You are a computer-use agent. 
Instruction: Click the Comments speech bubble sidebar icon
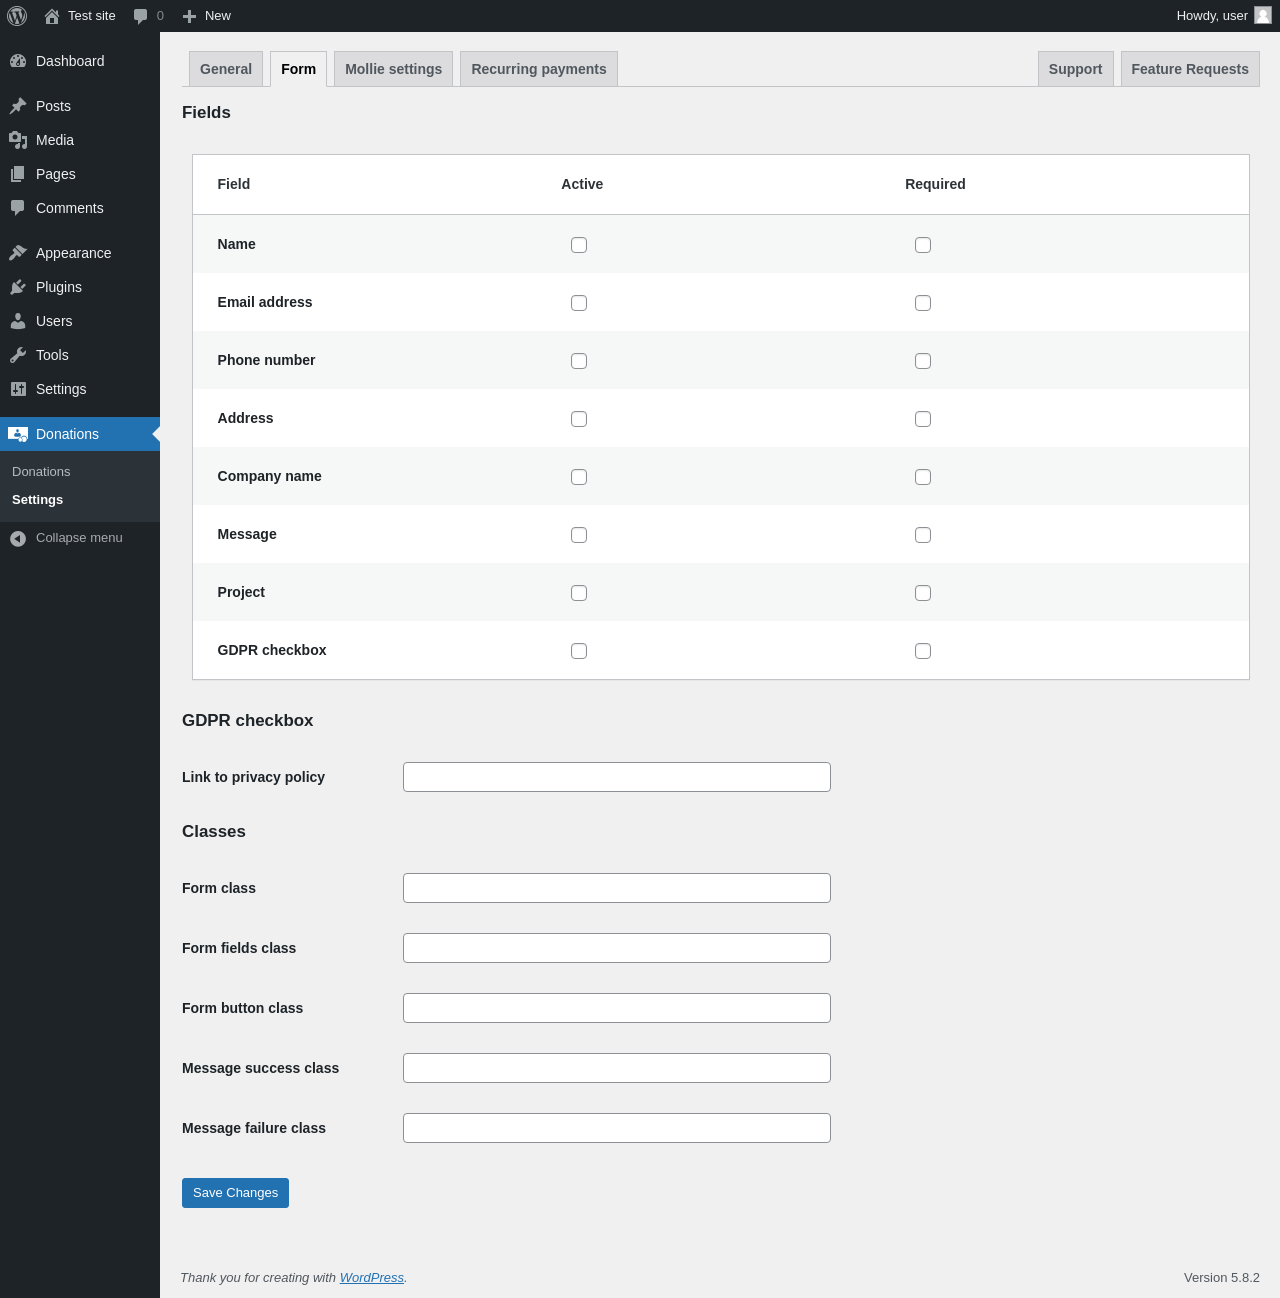pos(18,208)
